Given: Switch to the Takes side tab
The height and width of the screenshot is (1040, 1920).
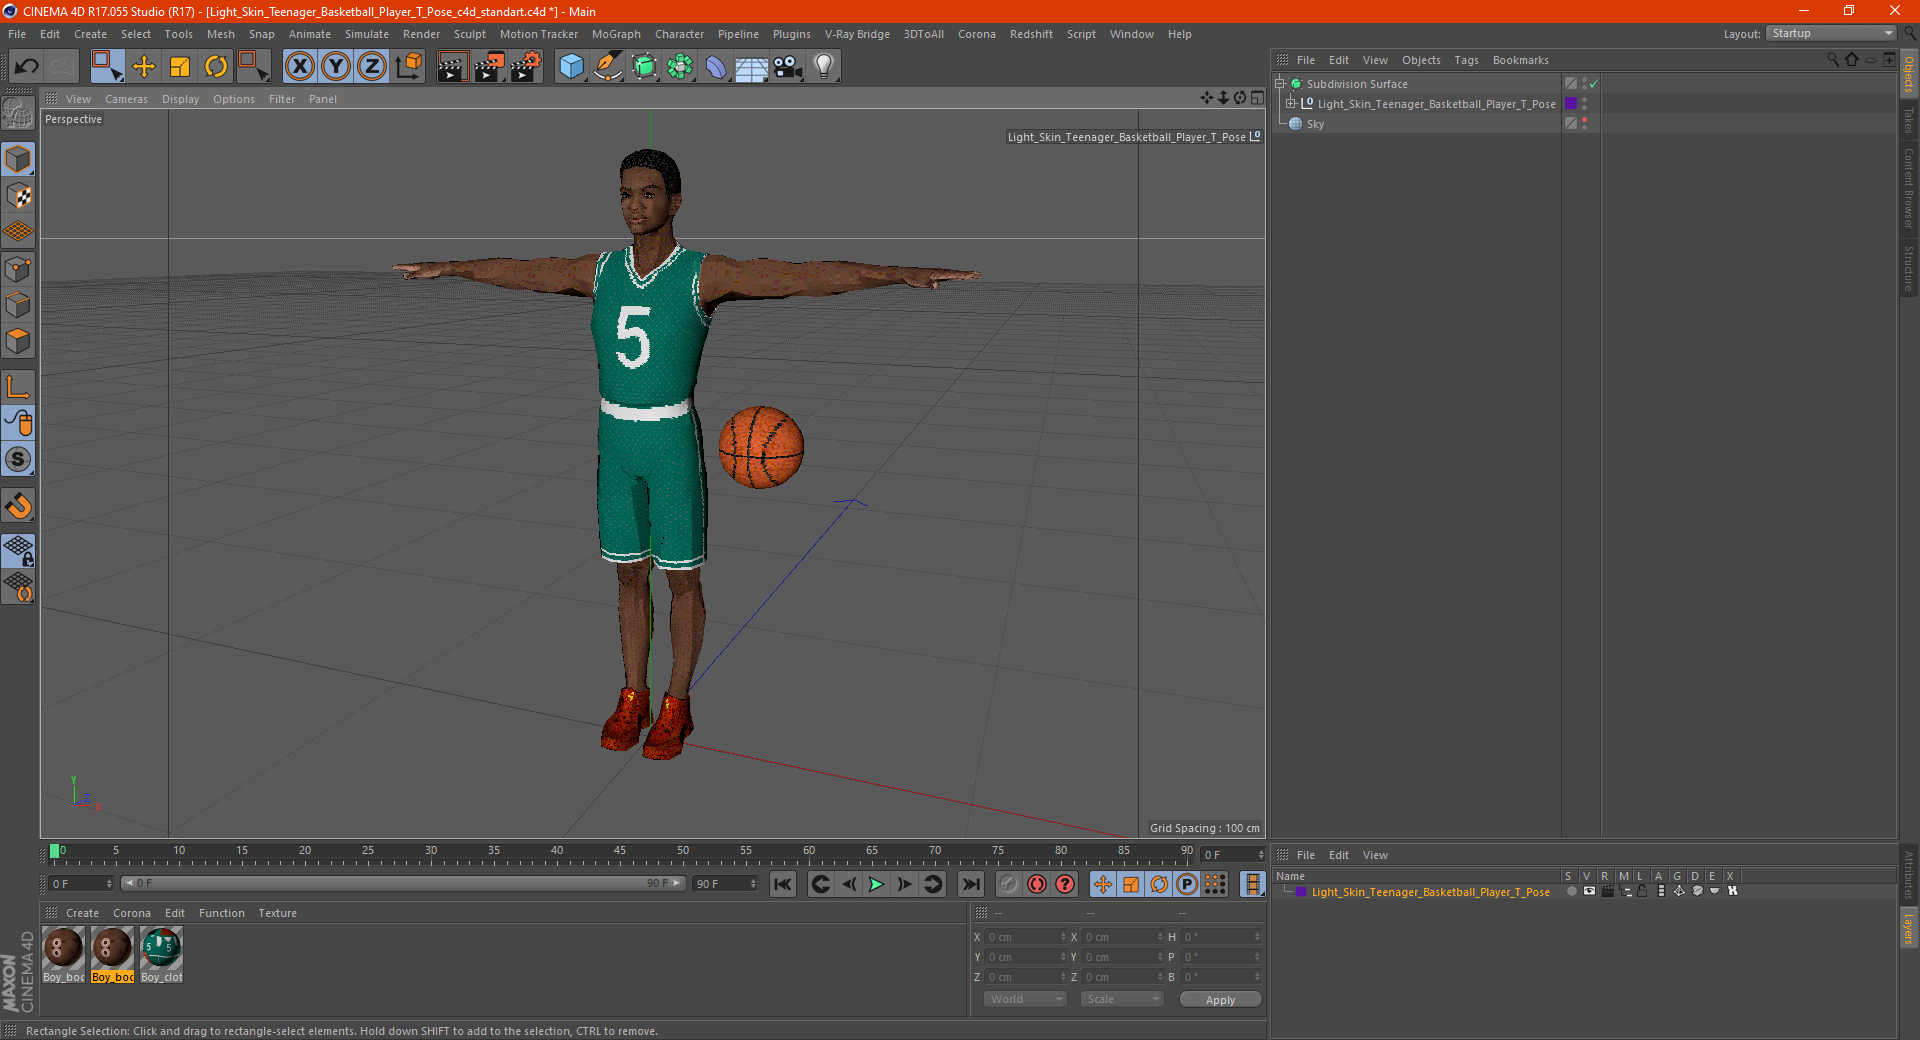Looking at the screenshot, I should click(1908, 120).
